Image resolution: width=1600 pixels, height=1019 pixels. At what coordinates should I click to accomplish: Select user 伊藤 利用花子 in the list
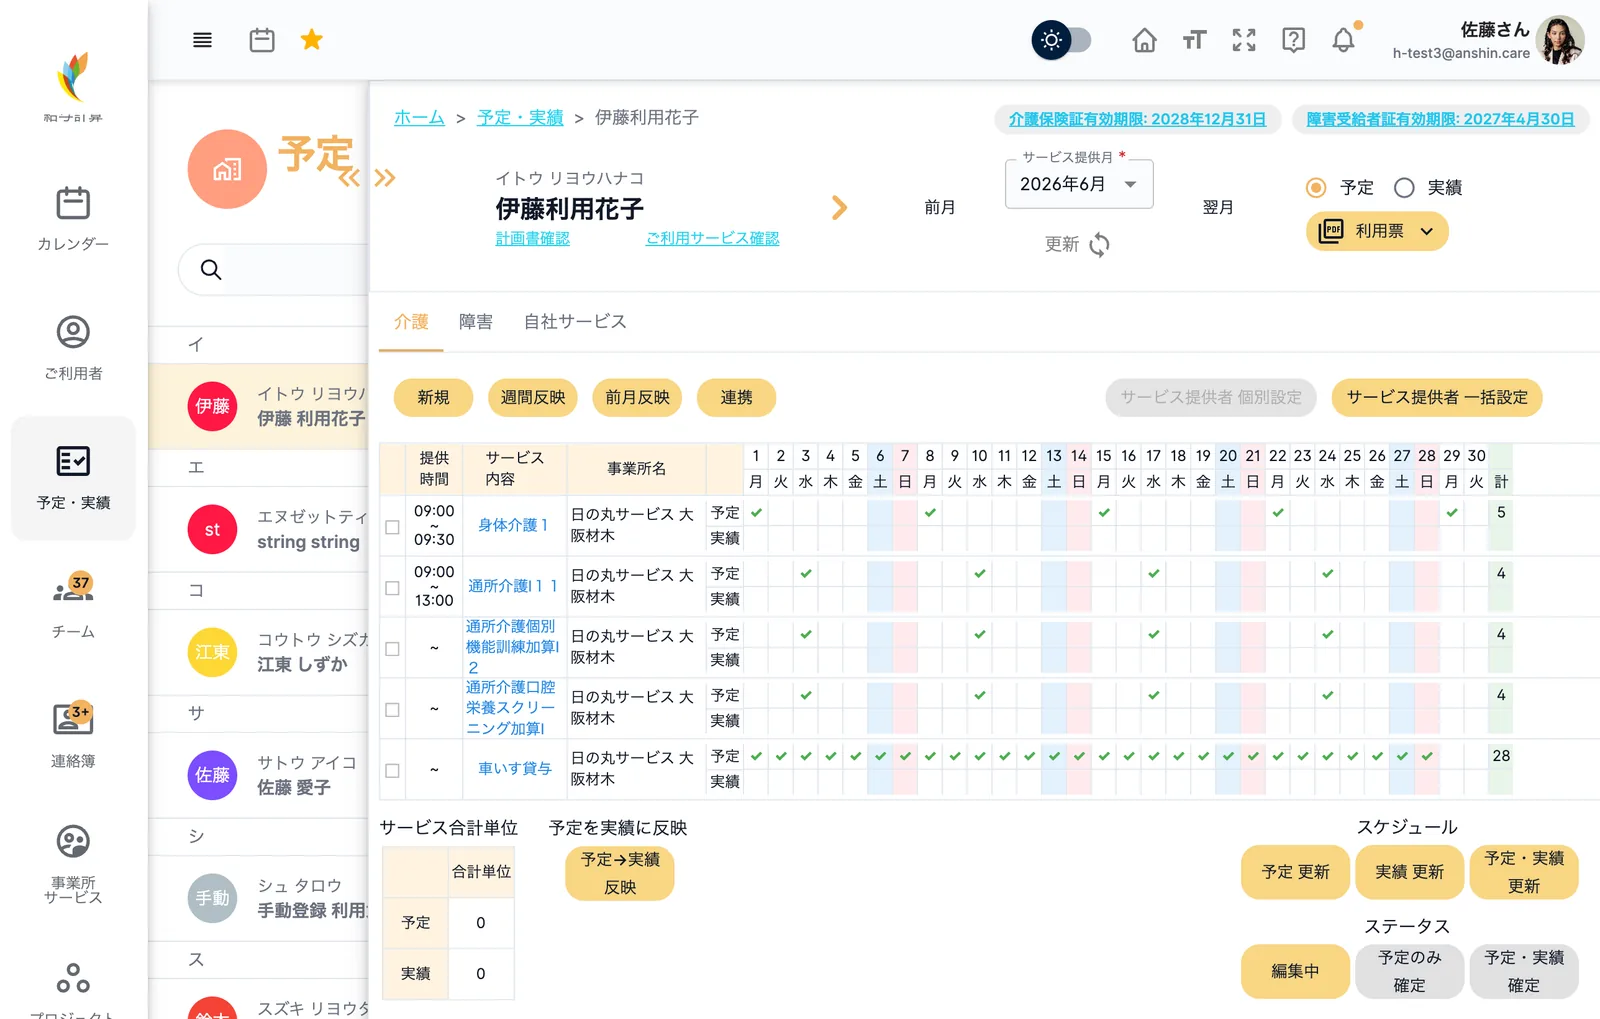(x=259, y=406)
